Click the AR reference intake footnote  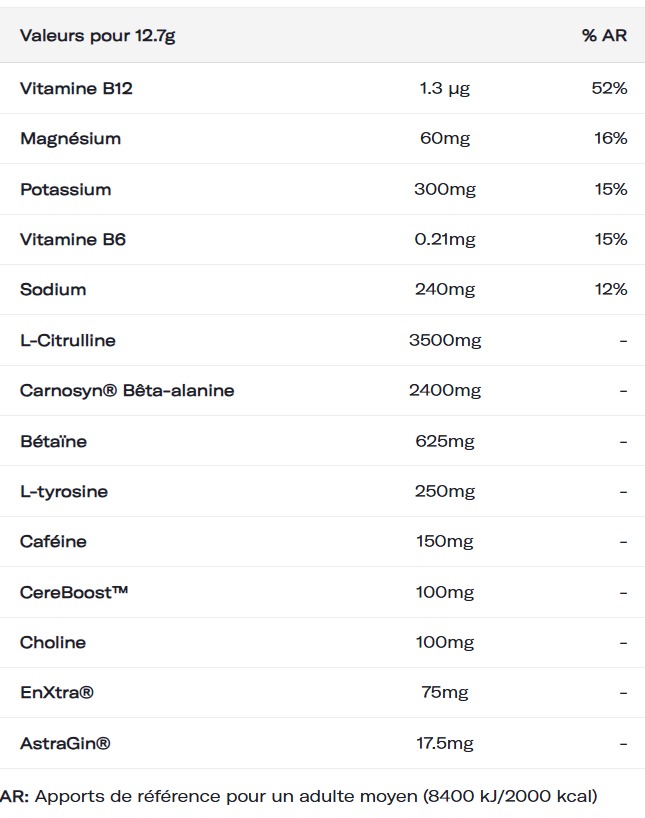299,797
